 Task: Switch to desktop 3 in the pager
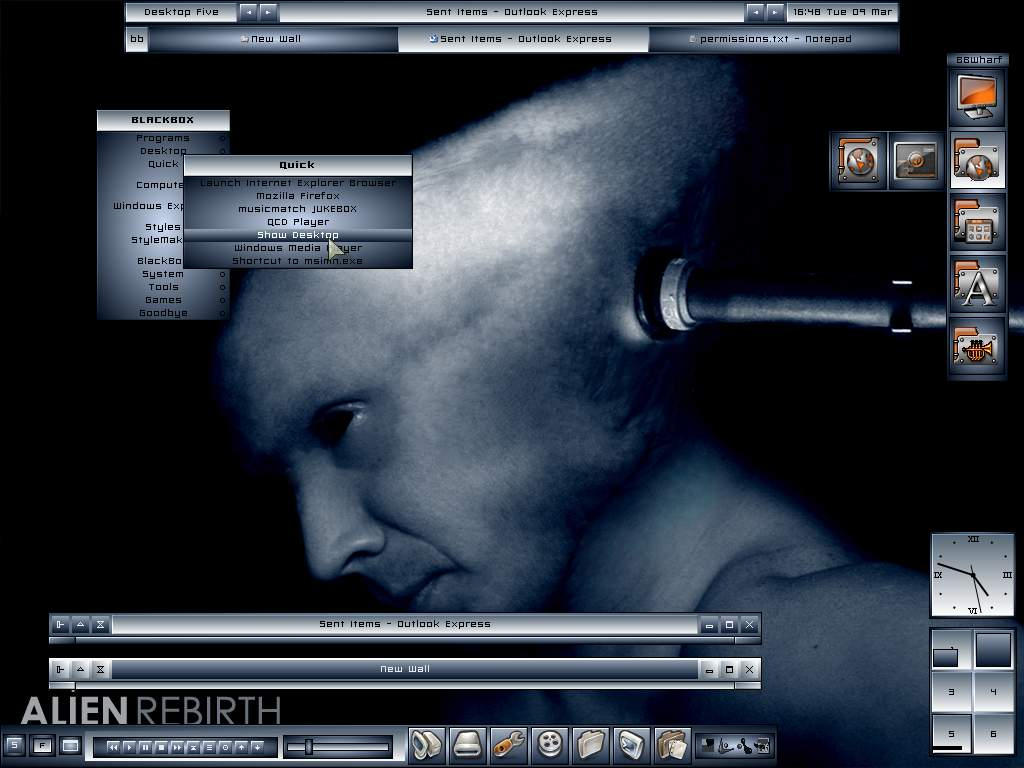[951, 692]
